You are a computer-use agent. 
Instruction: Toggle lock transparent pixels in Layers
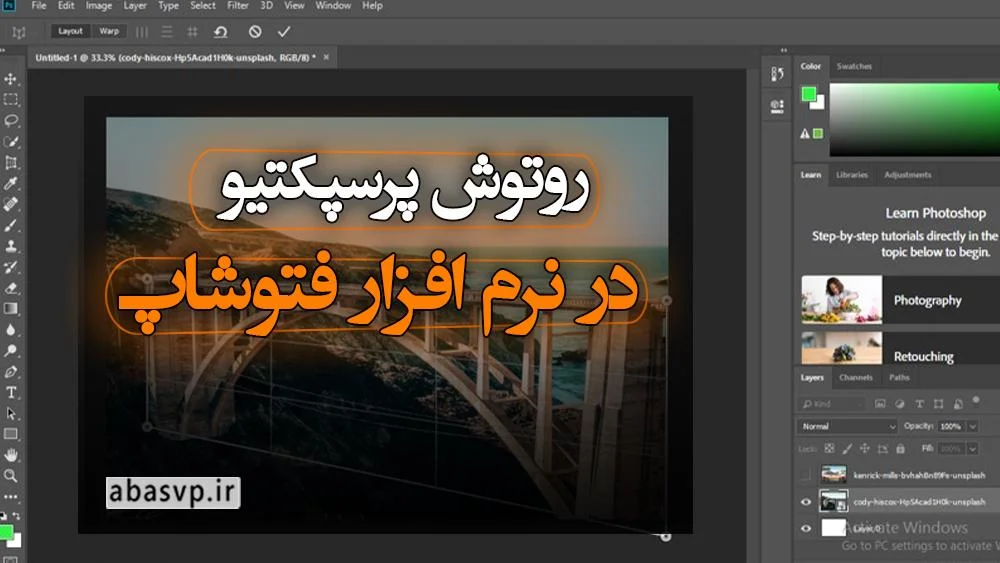click(x=829, y=449)
